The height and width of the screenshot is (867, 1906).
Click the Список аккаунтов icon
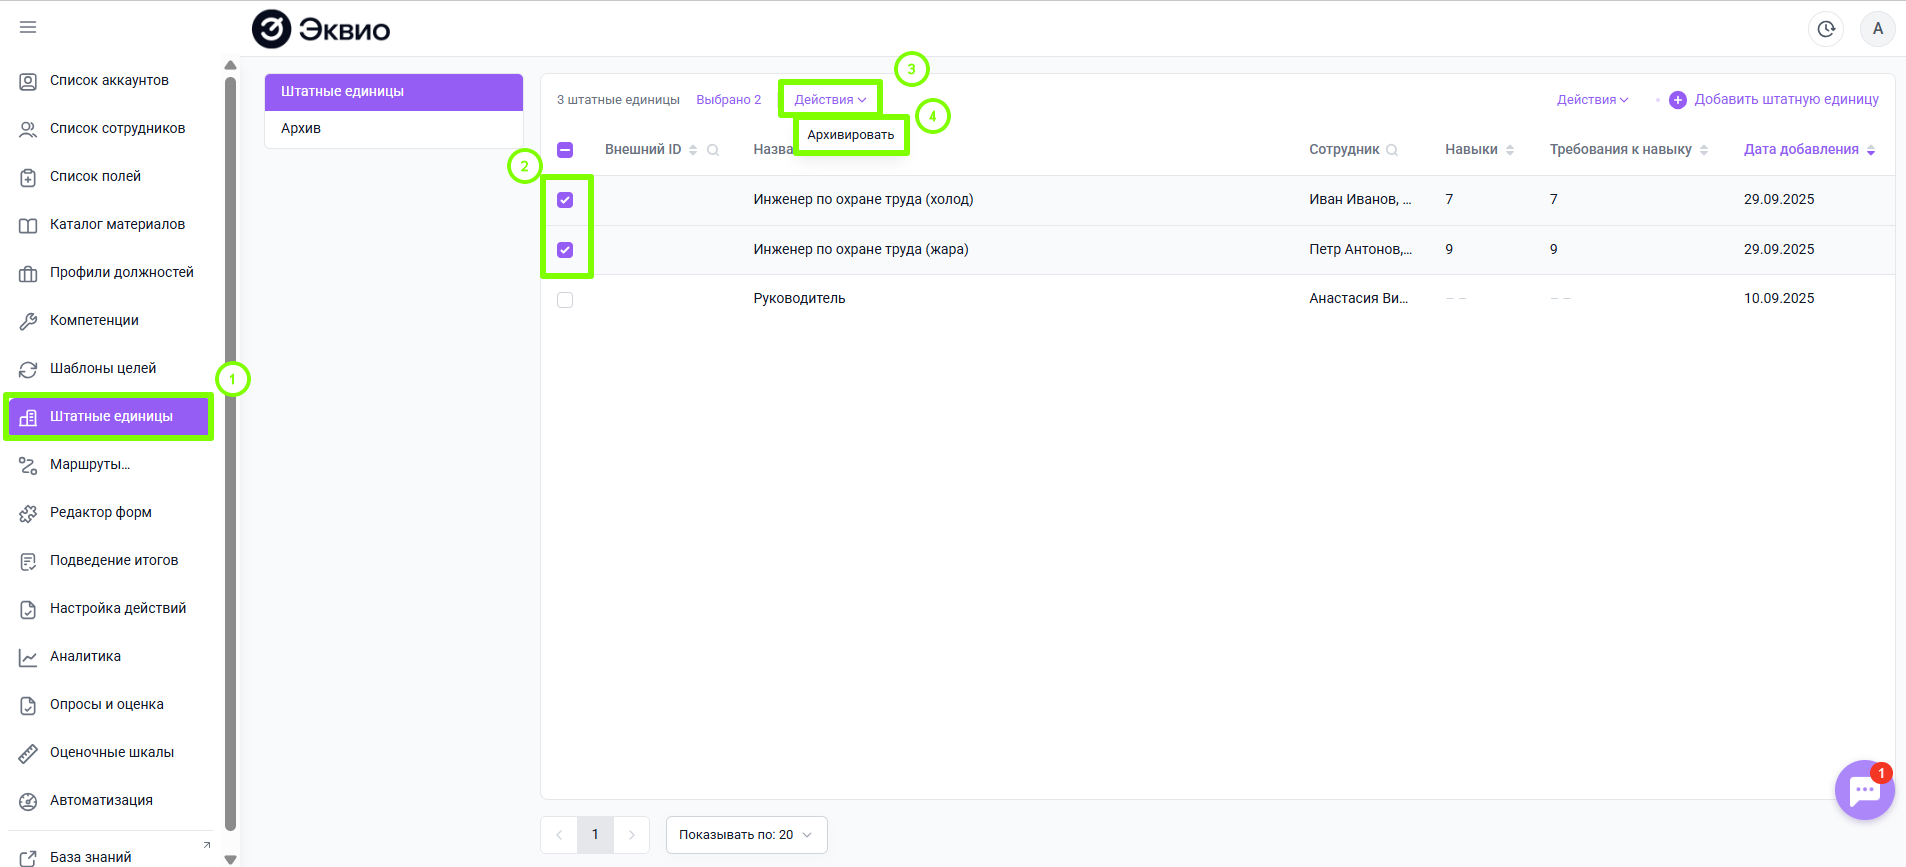pyautogui.click(x=28, y=81)
